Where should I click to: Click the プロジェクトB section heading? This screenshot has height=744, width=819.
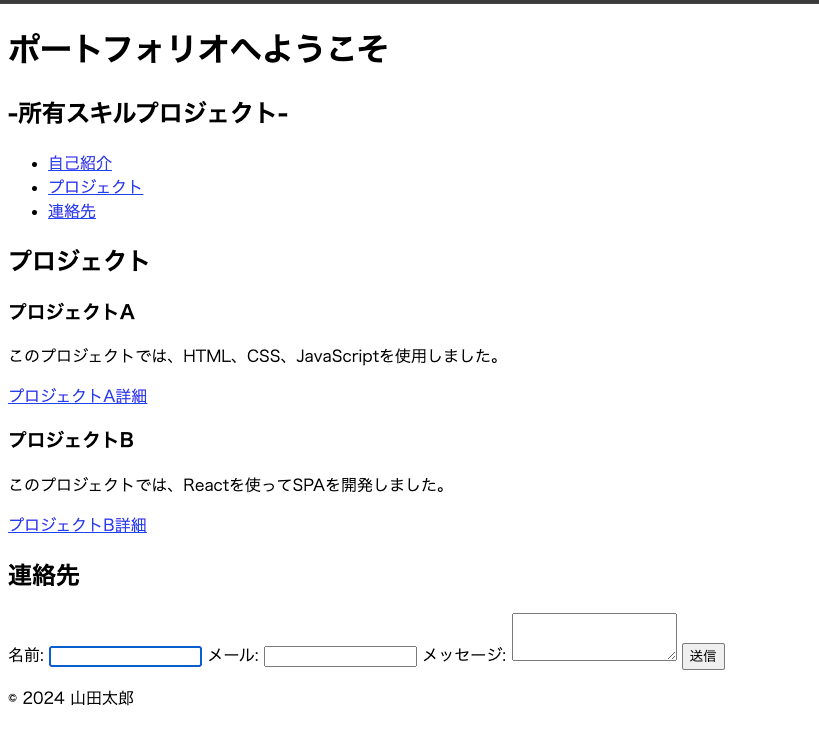[71, 441]
